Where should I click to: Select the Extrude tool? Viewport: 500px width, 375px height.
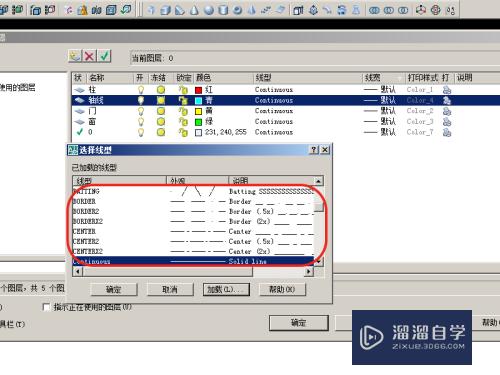pos(298,10)
